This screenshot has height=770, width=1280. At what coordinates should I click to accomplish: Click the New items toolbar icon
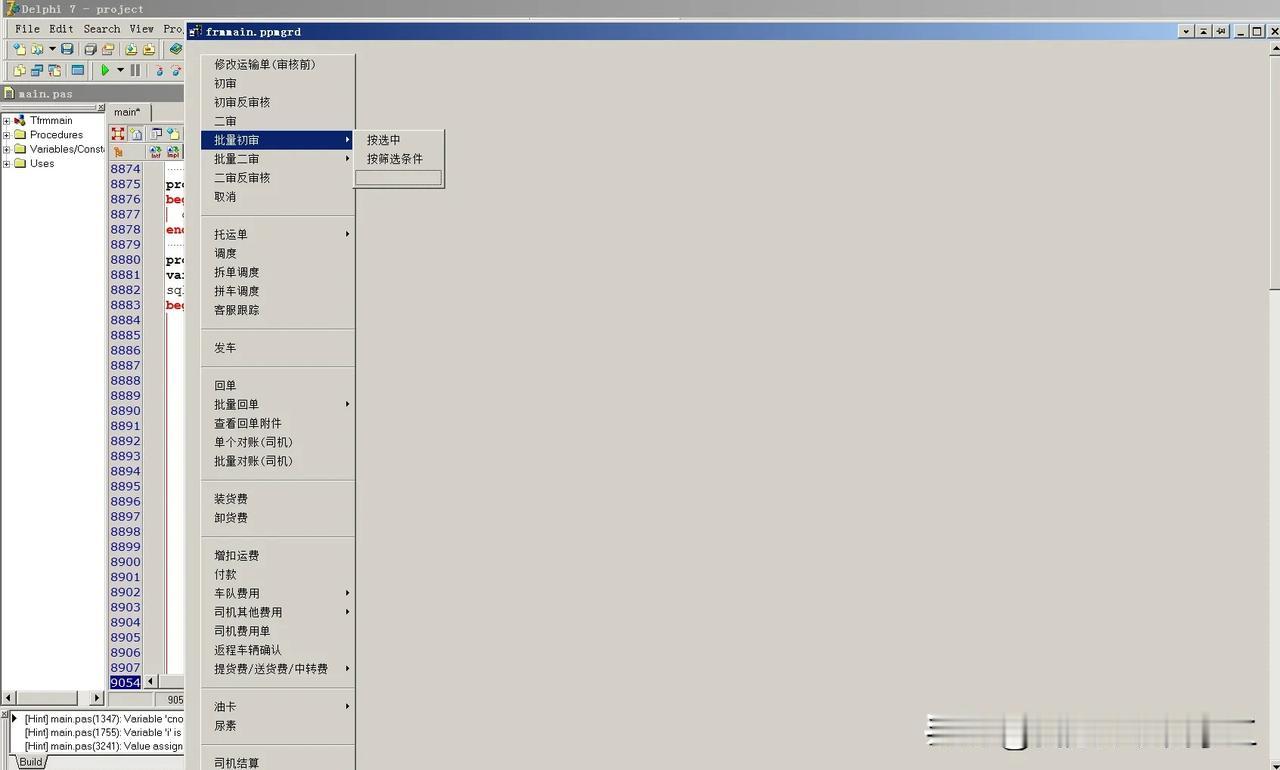[19, 48]
